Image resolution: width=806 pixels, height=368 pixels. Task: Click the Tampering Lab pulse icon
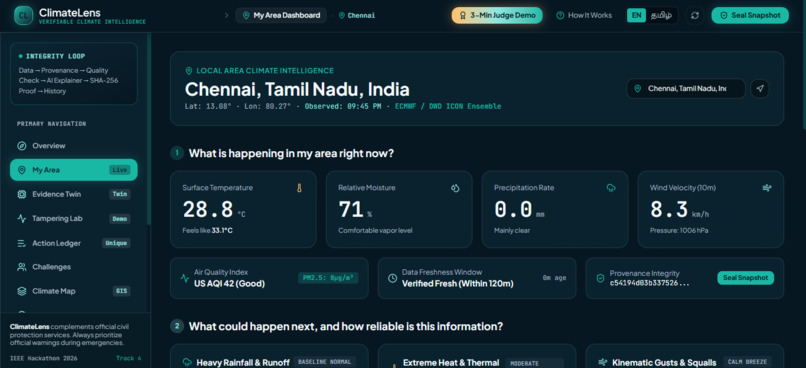tap(22, 218)
